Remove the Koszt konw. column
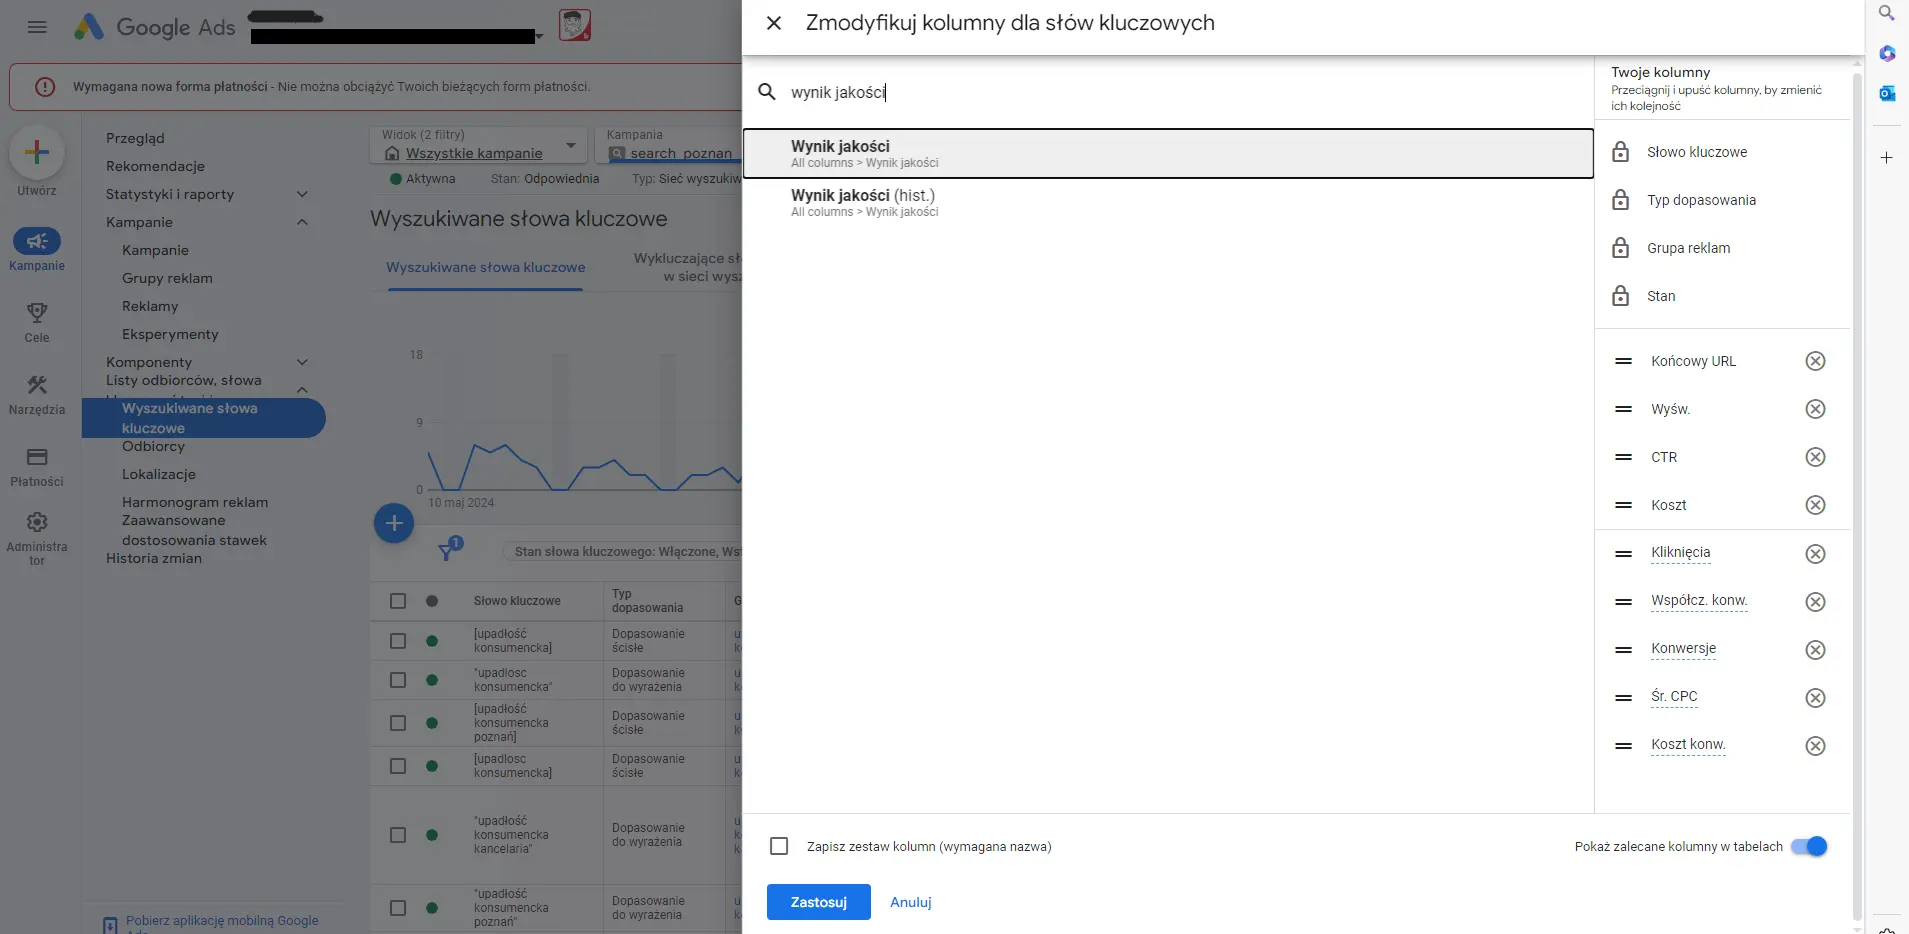The width and height of the screenshot is (1909, 934). pyautogui.click(x=1815, y=746)
